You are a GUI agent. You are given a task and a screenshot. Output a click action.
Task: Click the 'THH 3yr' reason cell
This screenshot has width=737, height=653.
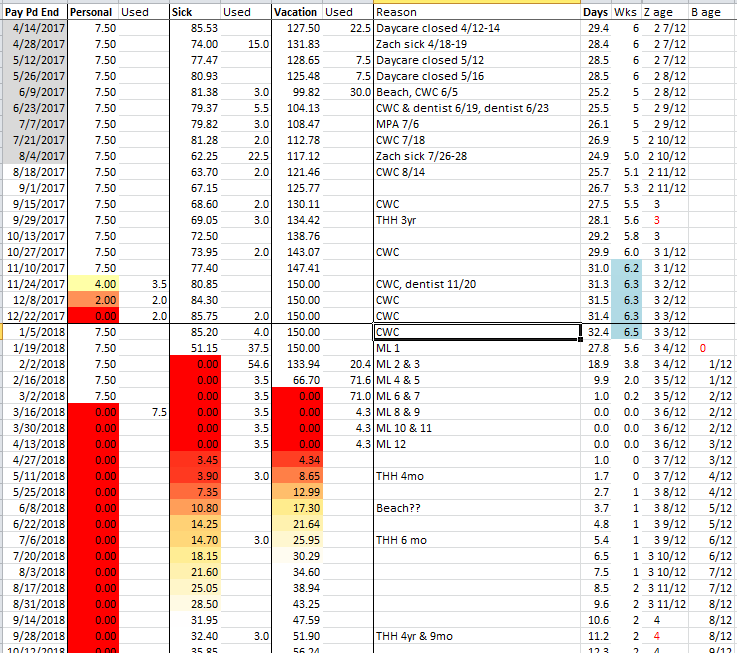pos(477,220)
